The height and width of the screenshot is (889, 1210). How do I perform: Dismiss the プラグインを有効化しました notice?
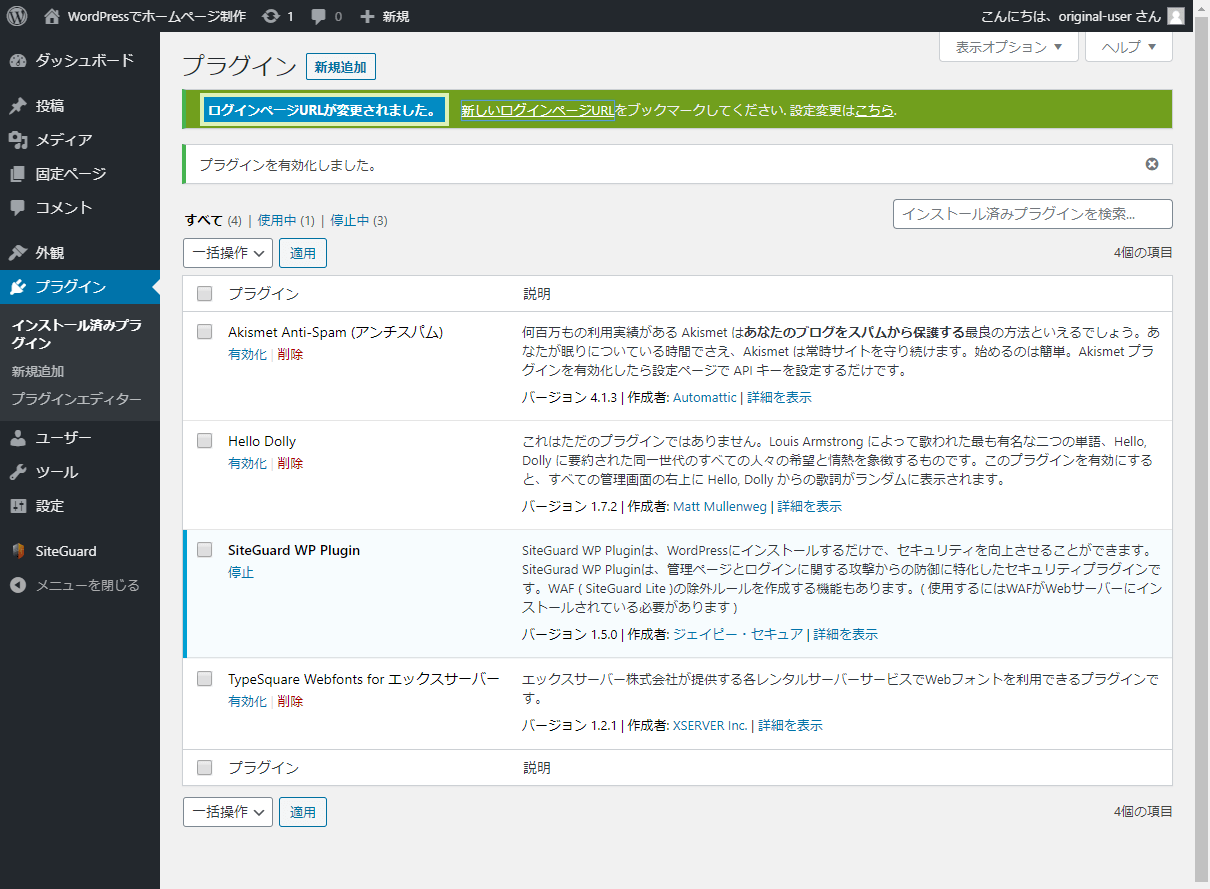coord(1152,164)
